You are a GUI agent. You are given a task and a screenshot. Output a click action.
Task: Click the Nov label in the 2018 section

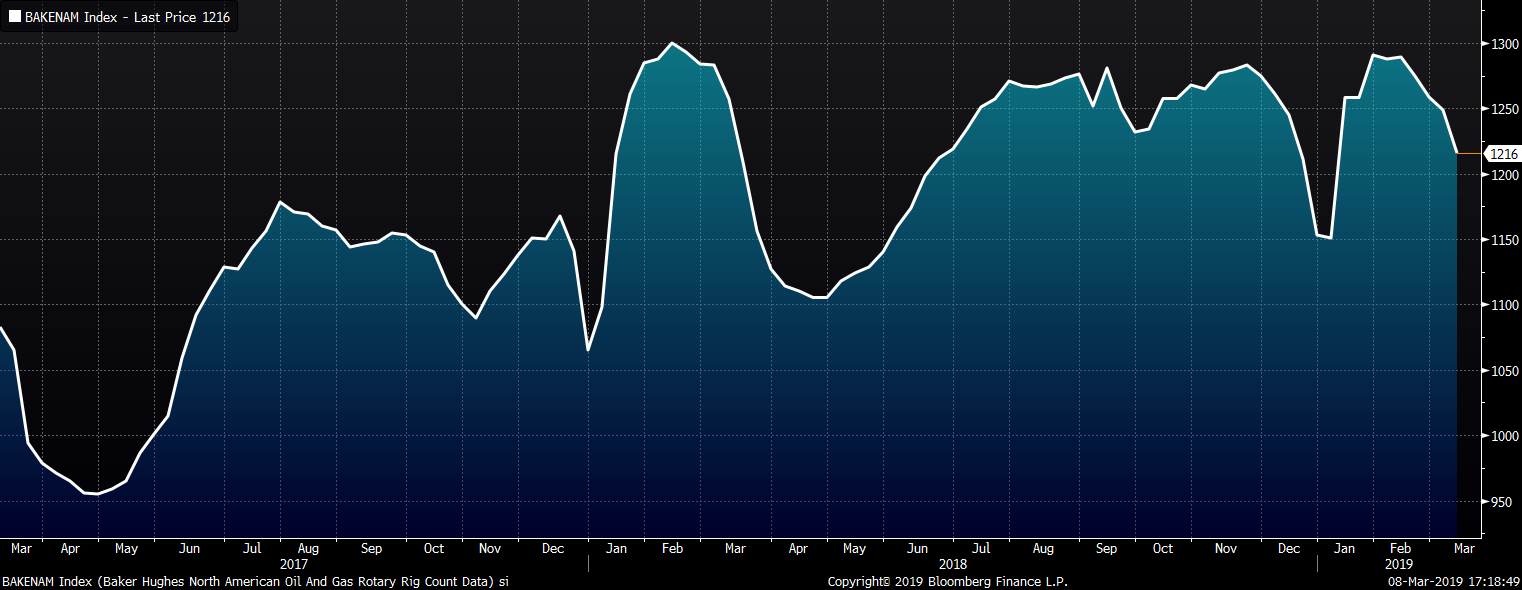1224,549
